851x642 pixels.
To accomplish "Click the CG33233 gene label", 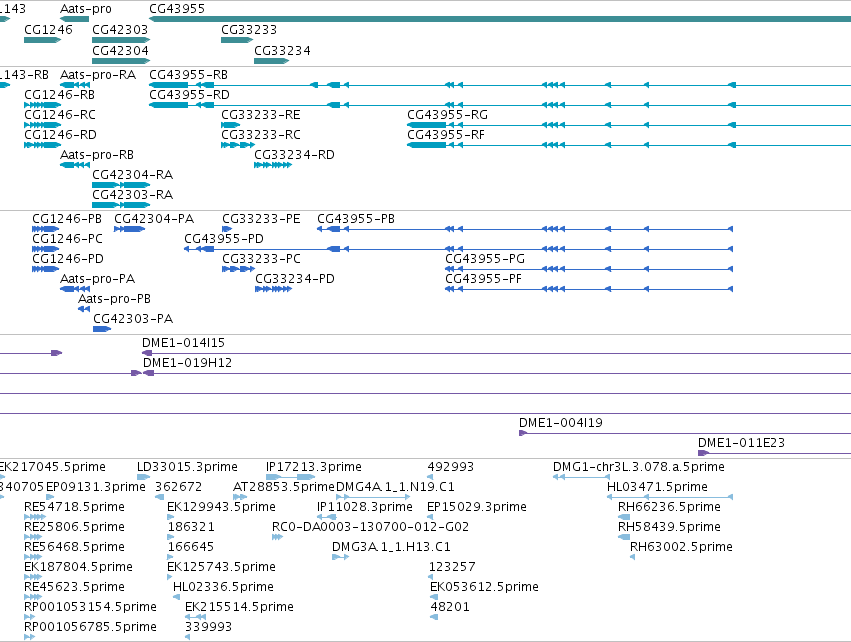I will [x=249, y=29].
